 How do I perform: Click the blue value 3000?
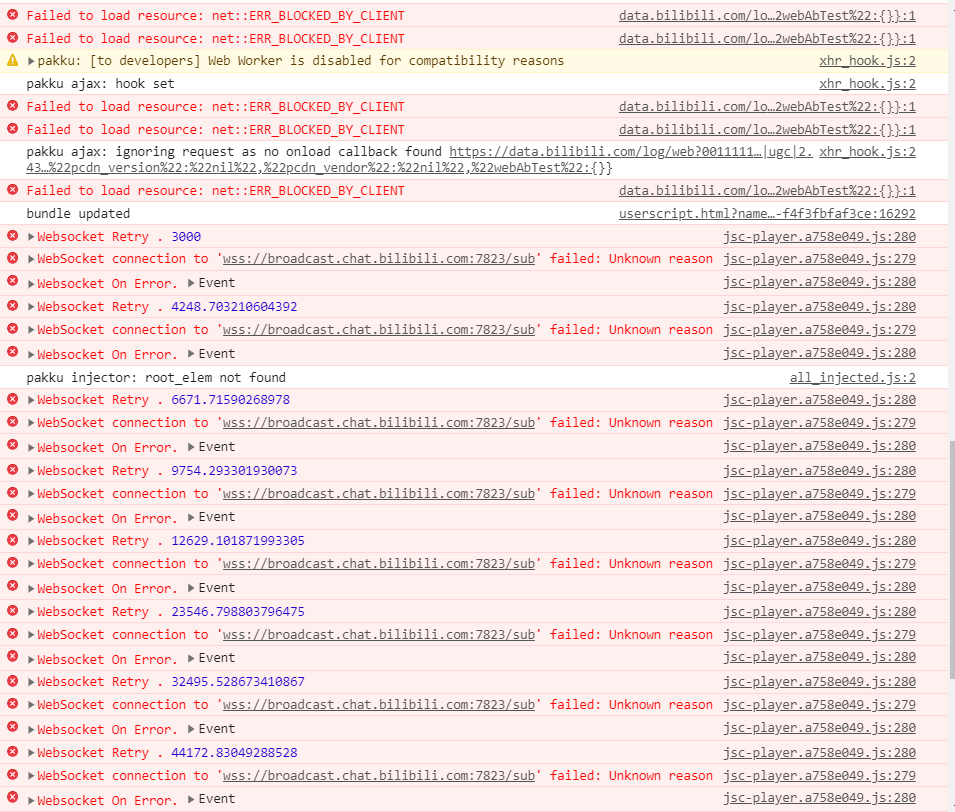click(186, 237)
